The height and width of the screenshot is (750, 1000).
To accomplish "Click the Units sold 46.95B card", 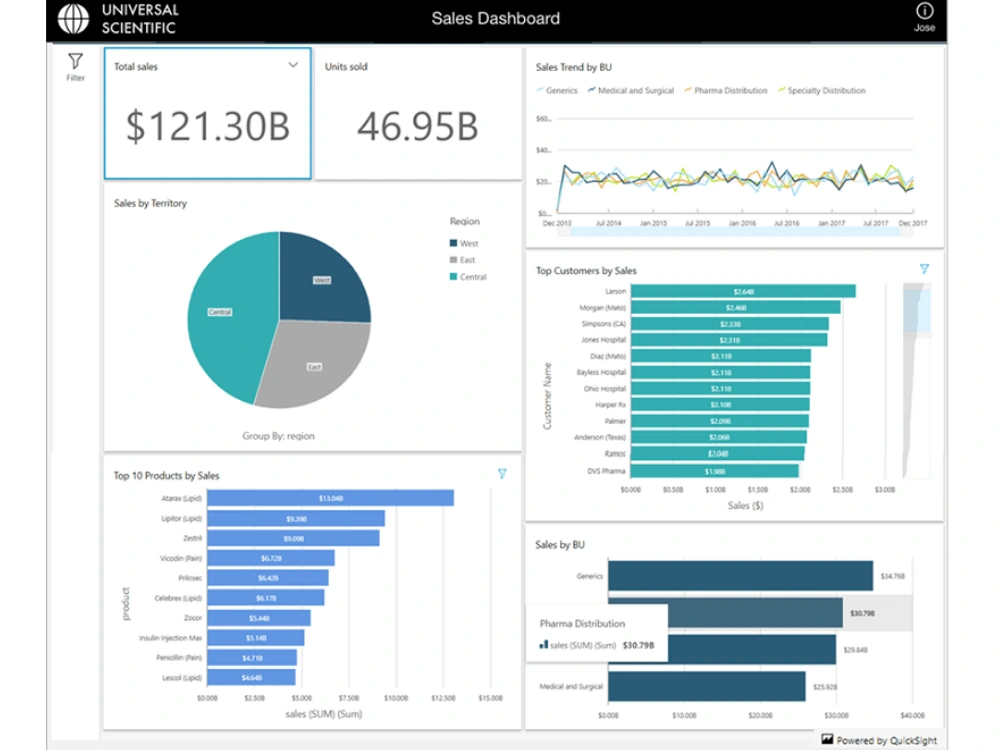I will pyautogui.click(x=418, y=114).
